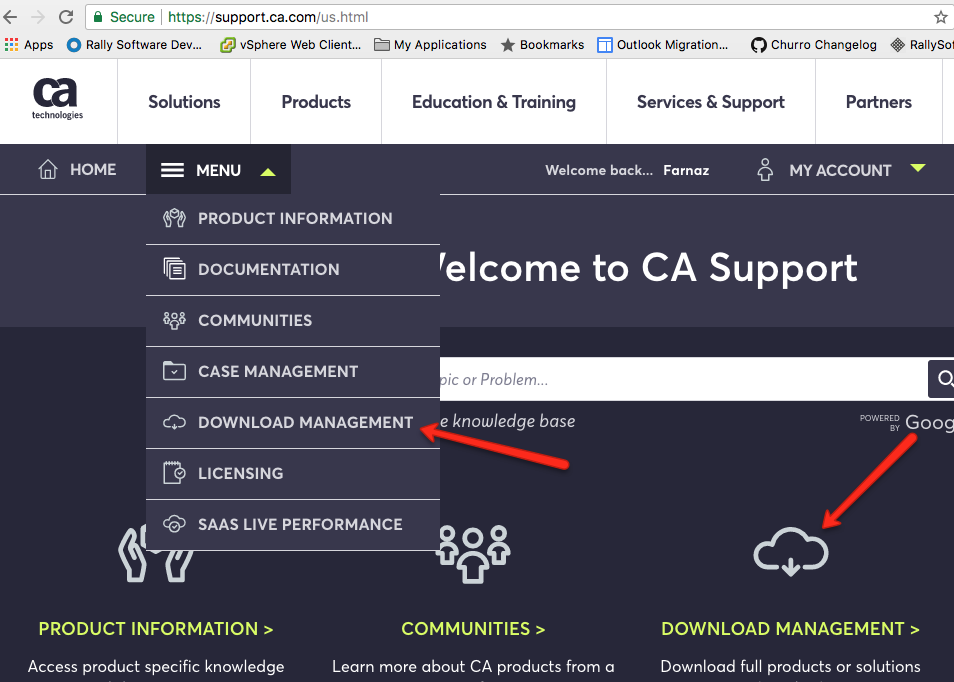Collapse the MENU dropdown arrow
The image size is (954, 682).
tap(268, 172)
